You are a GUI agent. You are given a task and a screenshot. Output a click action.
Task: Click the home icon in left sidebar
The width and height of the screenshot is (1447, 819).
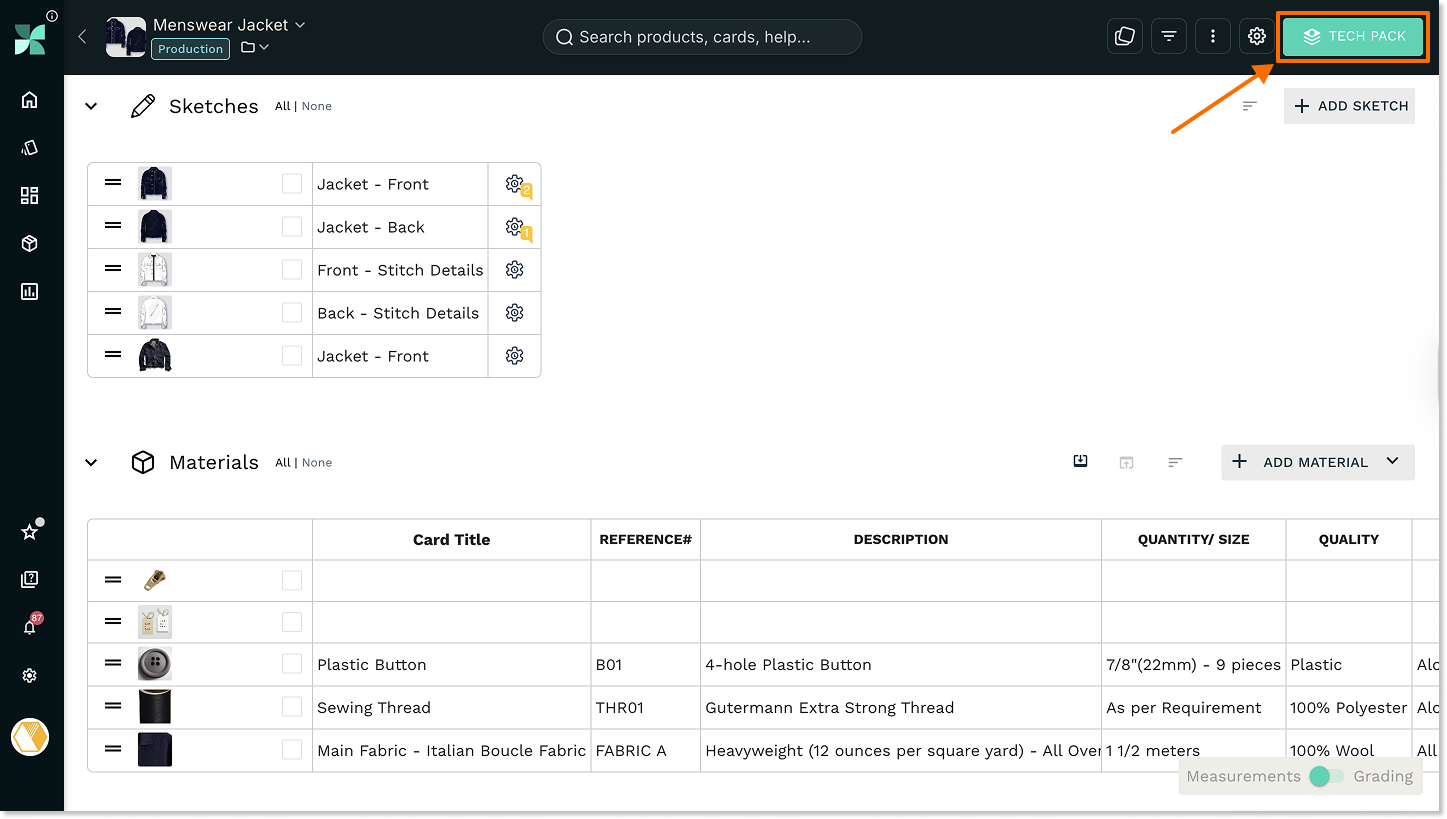pyautogui.click(x=29, y=99)
